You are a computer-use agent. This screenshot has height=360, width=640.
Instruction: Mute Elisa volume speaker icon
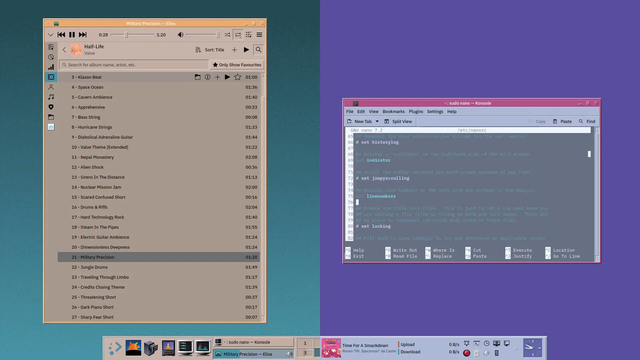(x=180, y=35)
